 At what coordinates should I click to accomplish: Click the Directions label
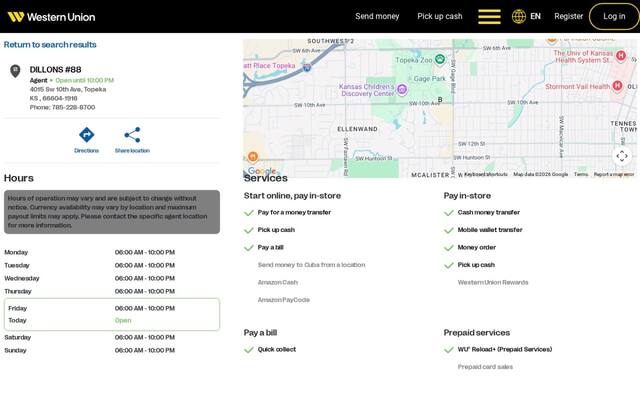tap(87, 151)
